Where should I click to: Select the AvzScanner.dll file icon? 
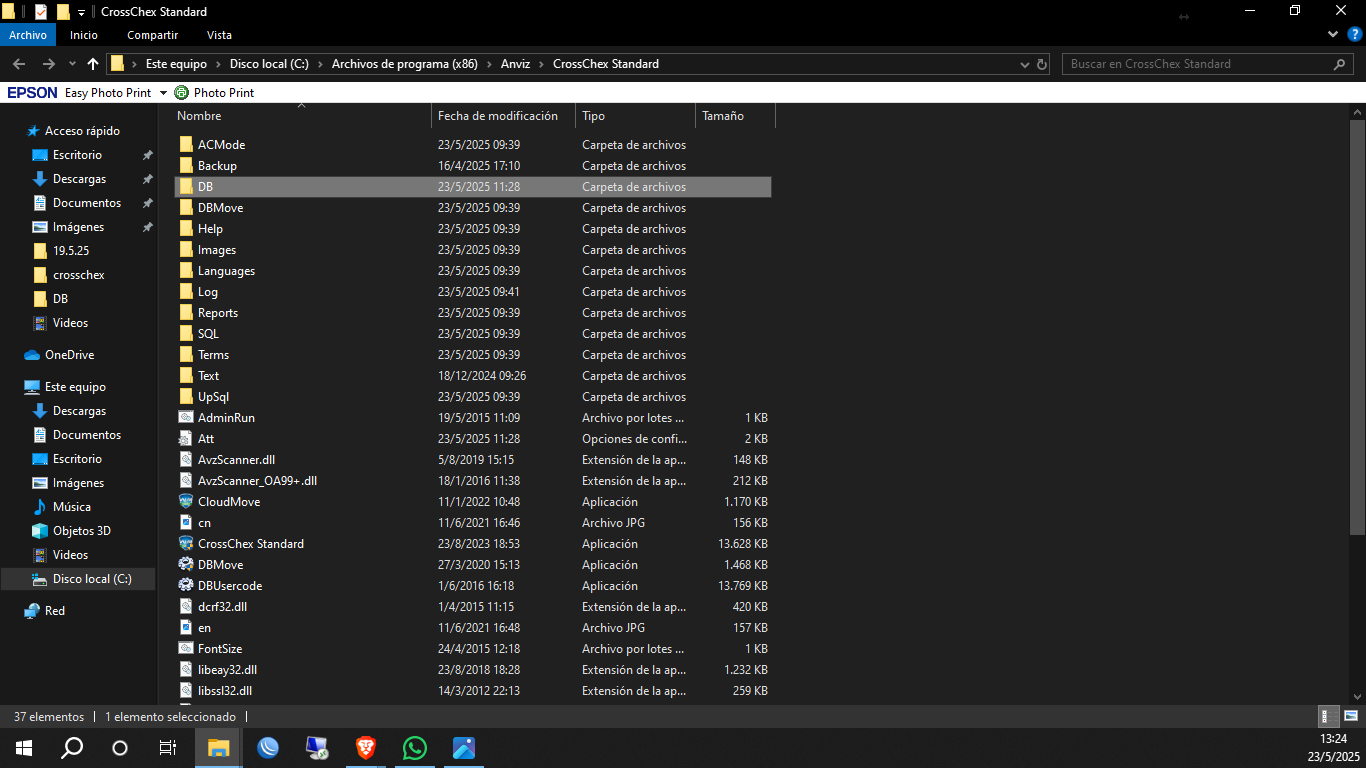[186, 460]
